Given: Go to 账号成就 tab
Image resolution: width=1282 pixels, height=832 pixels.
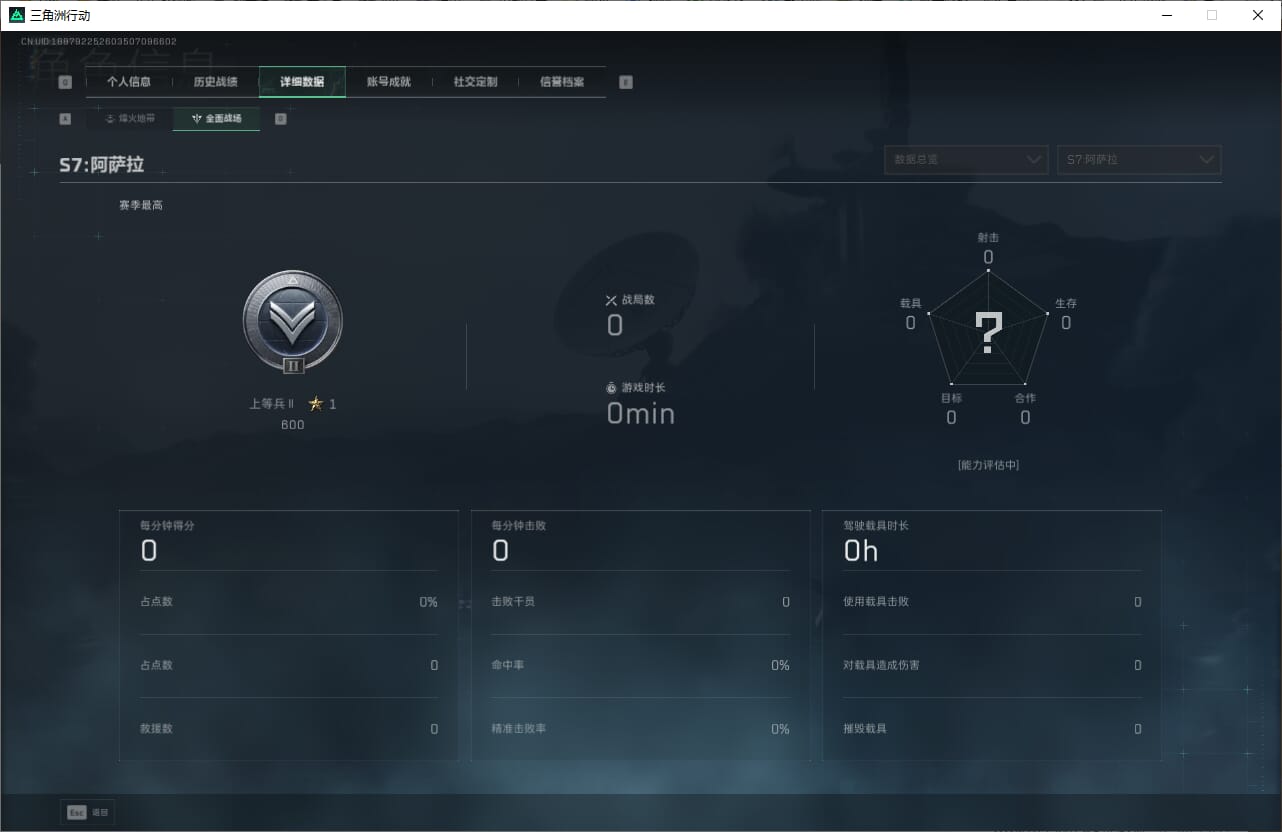Looking at the screenshot, I should (389, 82).
